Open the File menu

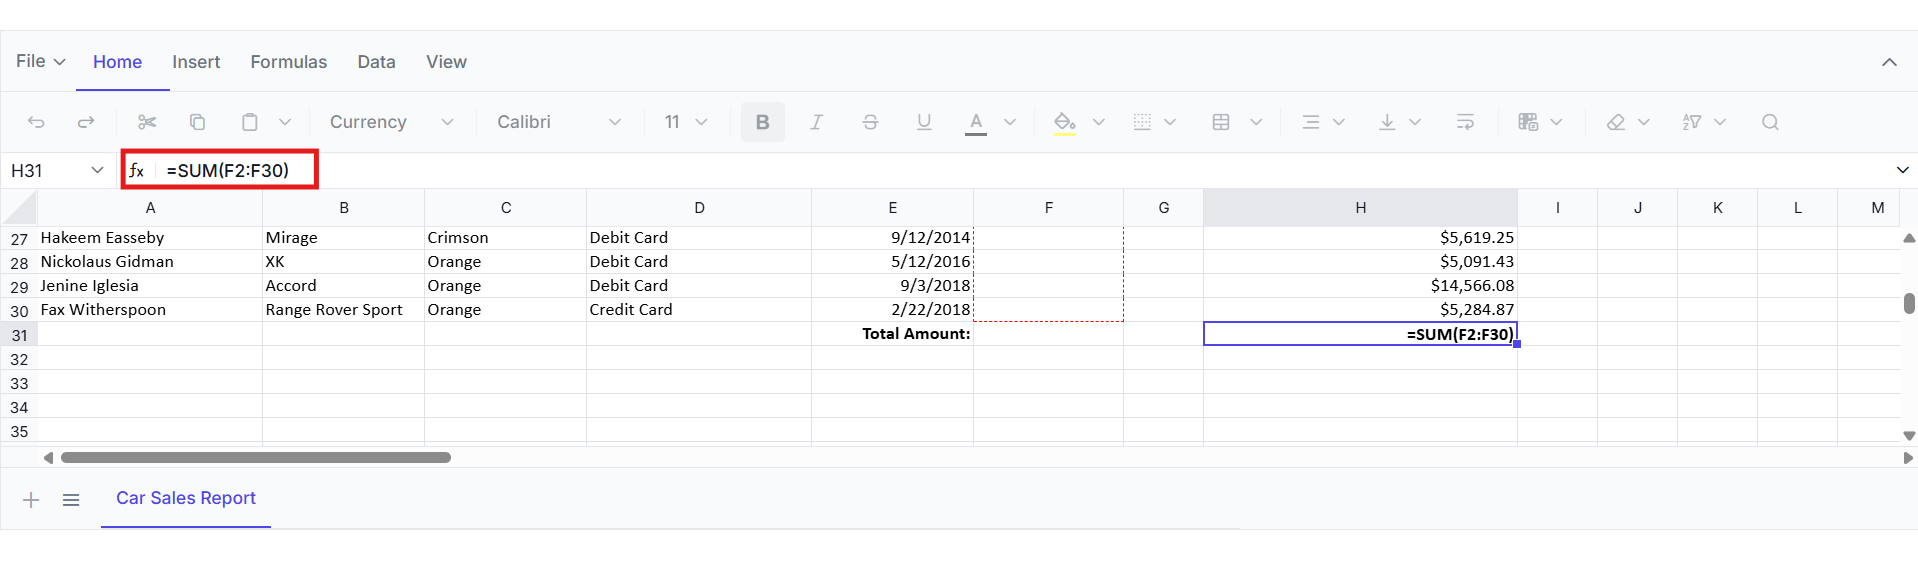[41, 61]
